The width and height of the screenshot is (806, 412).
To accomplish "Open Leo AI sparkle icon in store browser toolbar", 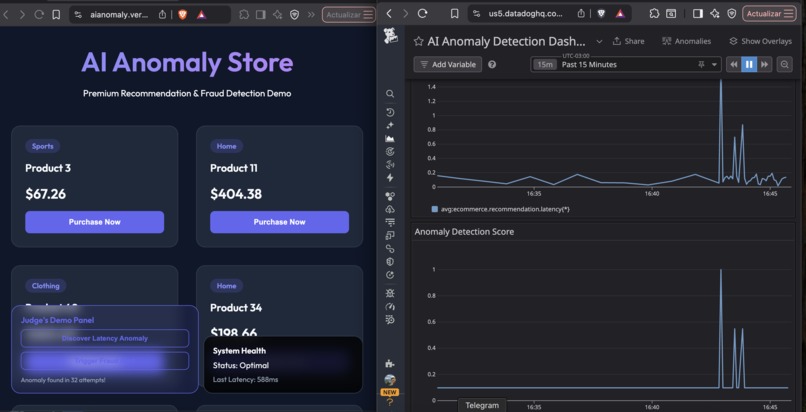I will (x=278, y=15).
